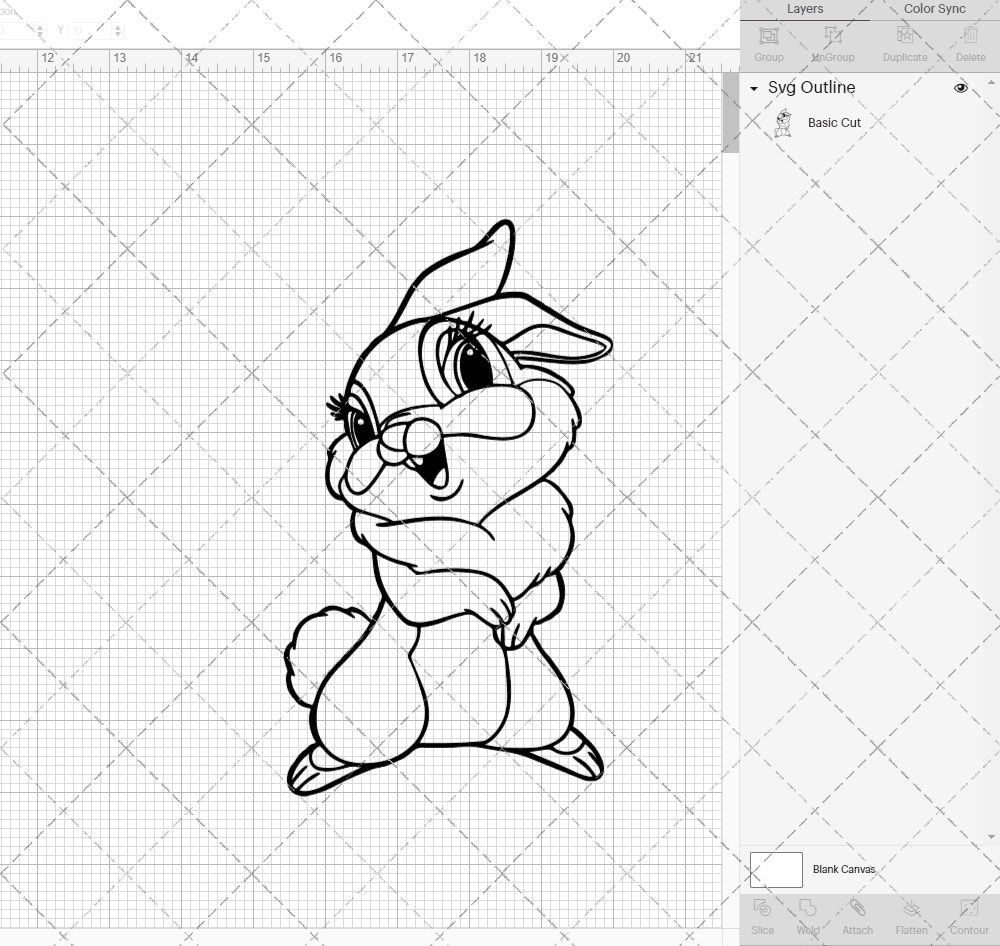The height and width of the screenshot is (946, 1000).
Task: Click the Y position stepper arrows
Action: 118,30
